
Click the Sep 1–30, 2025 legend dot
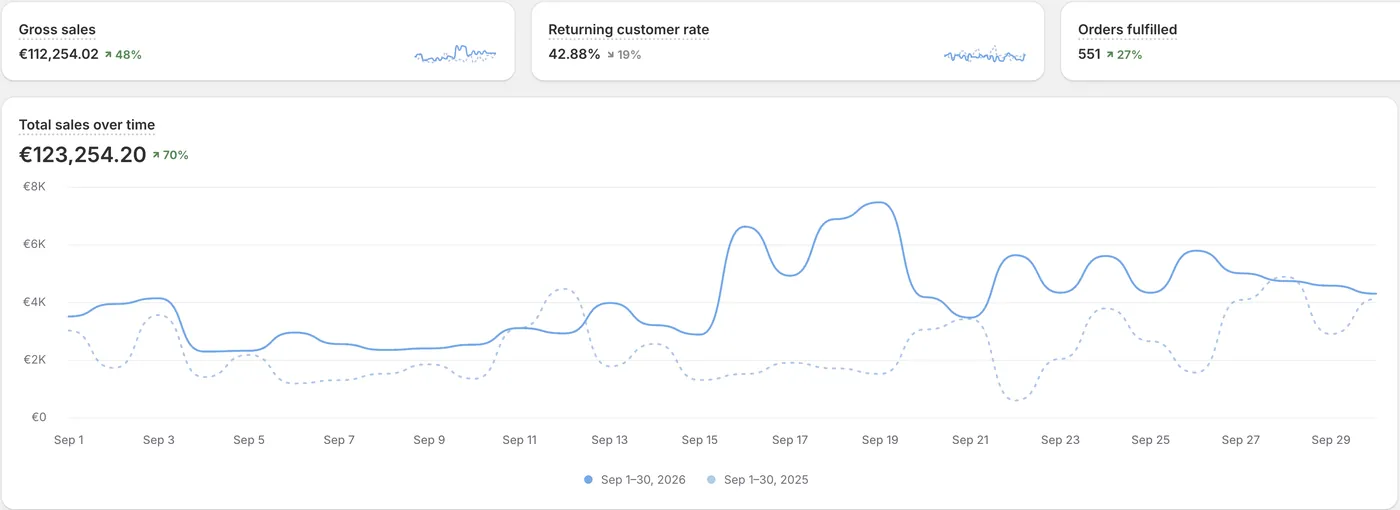(x=711, y=480)
